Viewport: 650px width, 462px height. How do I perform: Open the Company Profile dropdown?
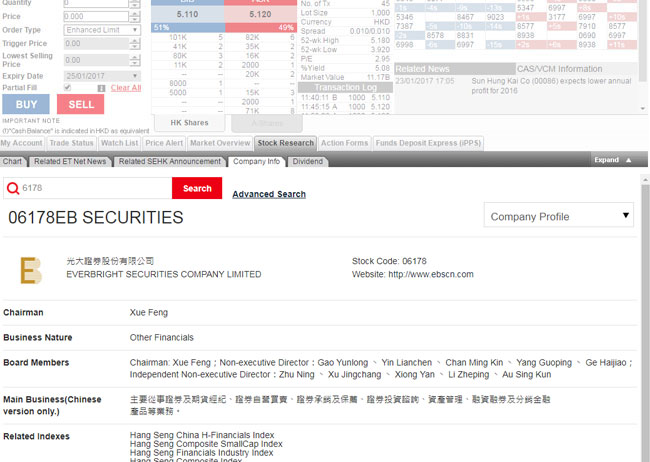[558, 215]
